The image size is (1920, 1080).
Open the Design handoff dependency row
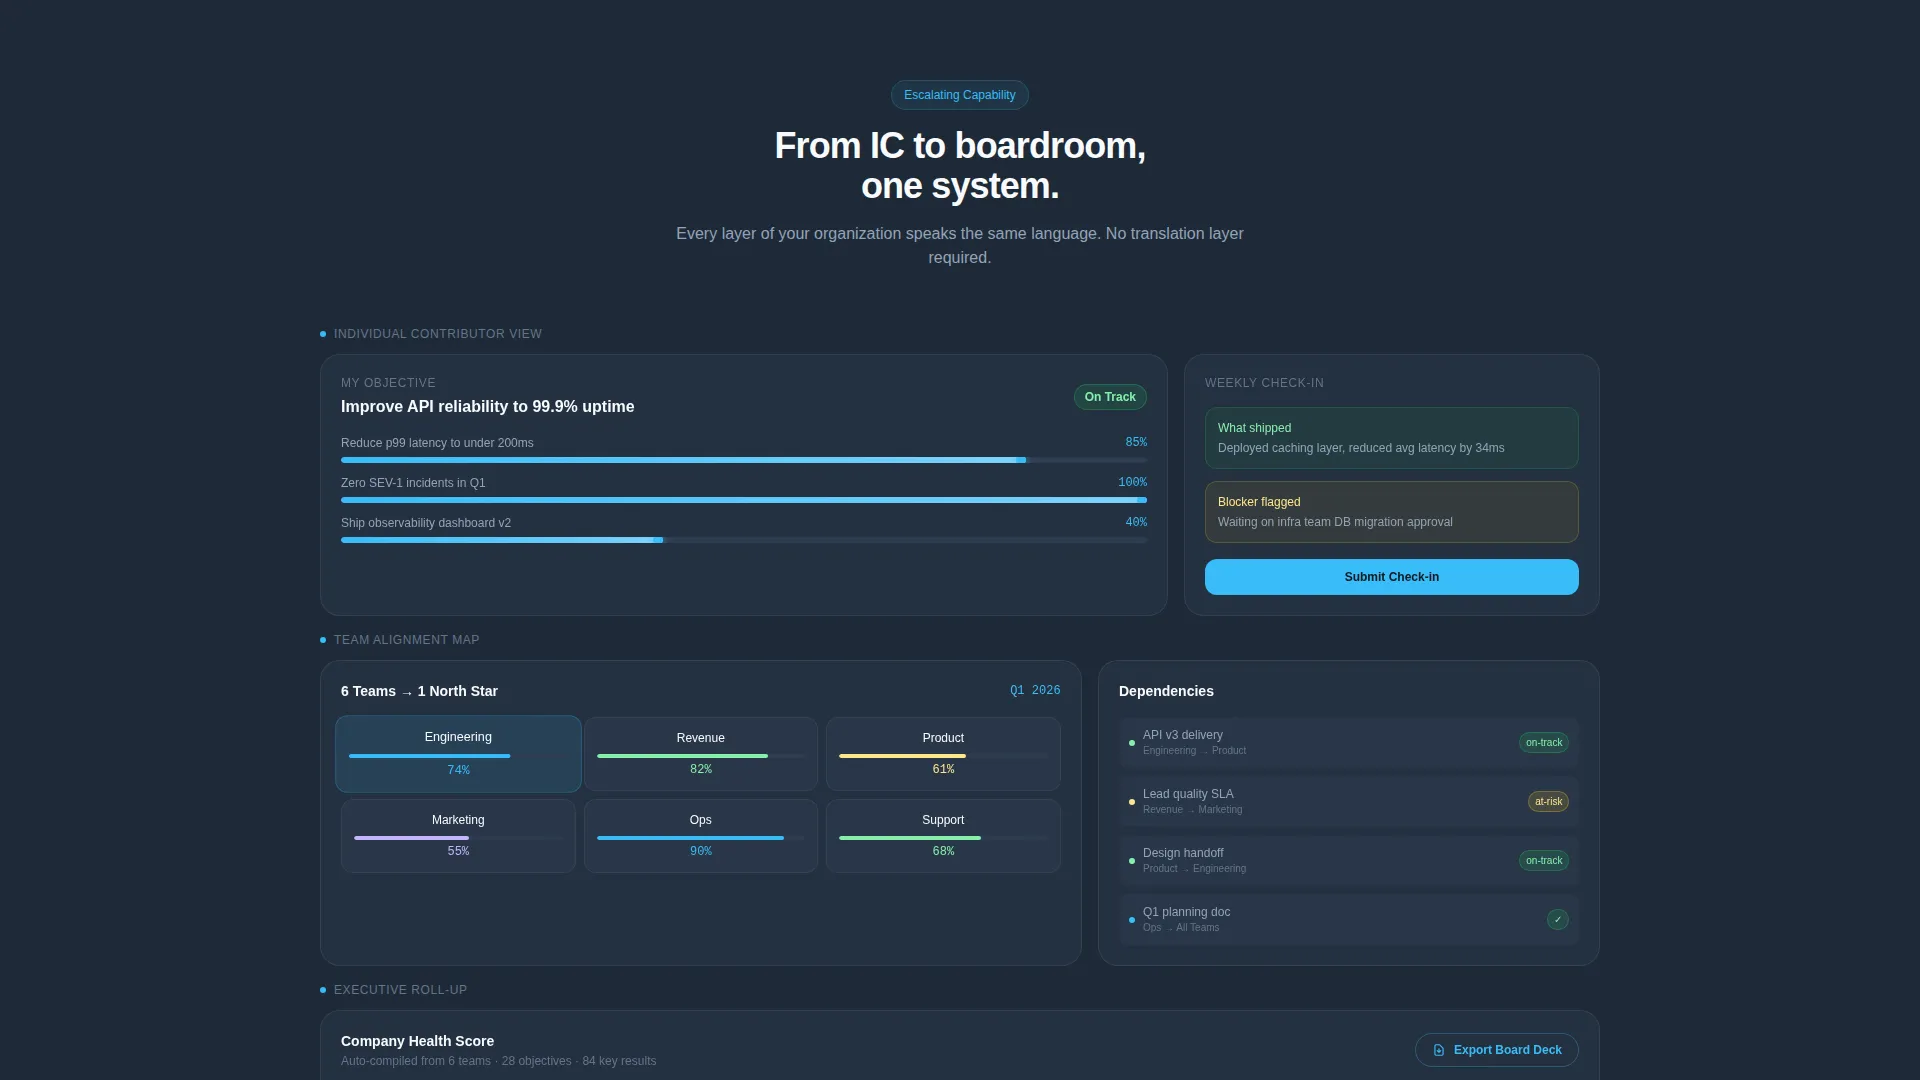coord(1349,861)
